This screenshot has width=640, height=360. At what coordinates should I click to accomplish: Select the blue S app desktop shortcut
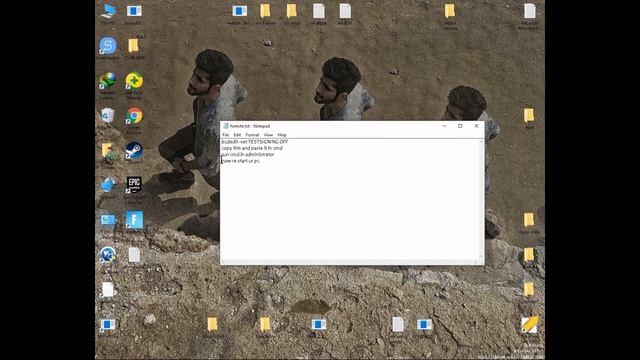108,45
